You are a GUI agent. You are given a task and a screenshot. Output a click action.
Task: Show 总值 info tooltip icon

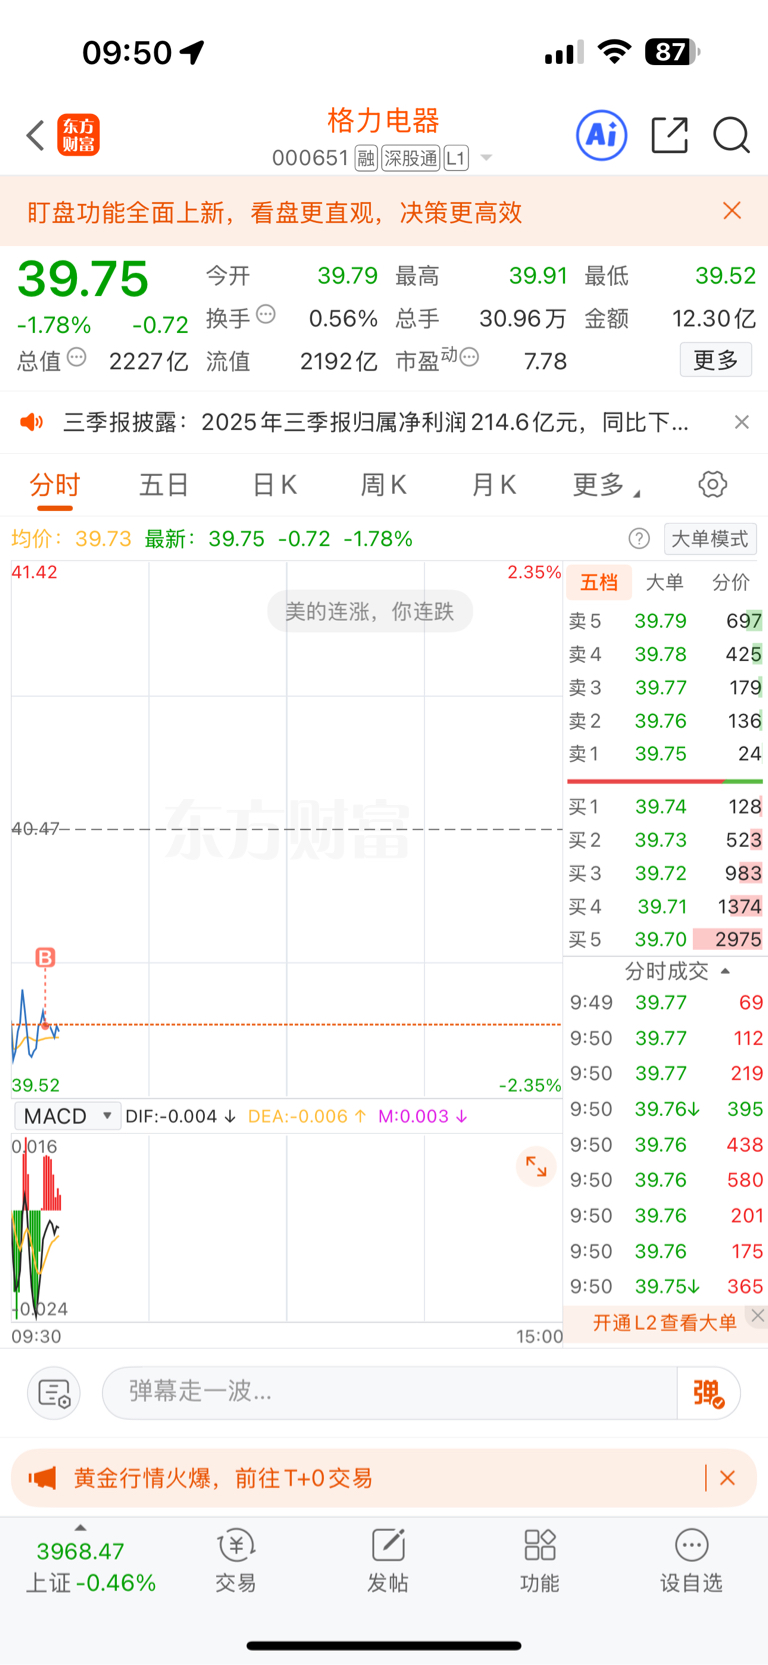77,357
